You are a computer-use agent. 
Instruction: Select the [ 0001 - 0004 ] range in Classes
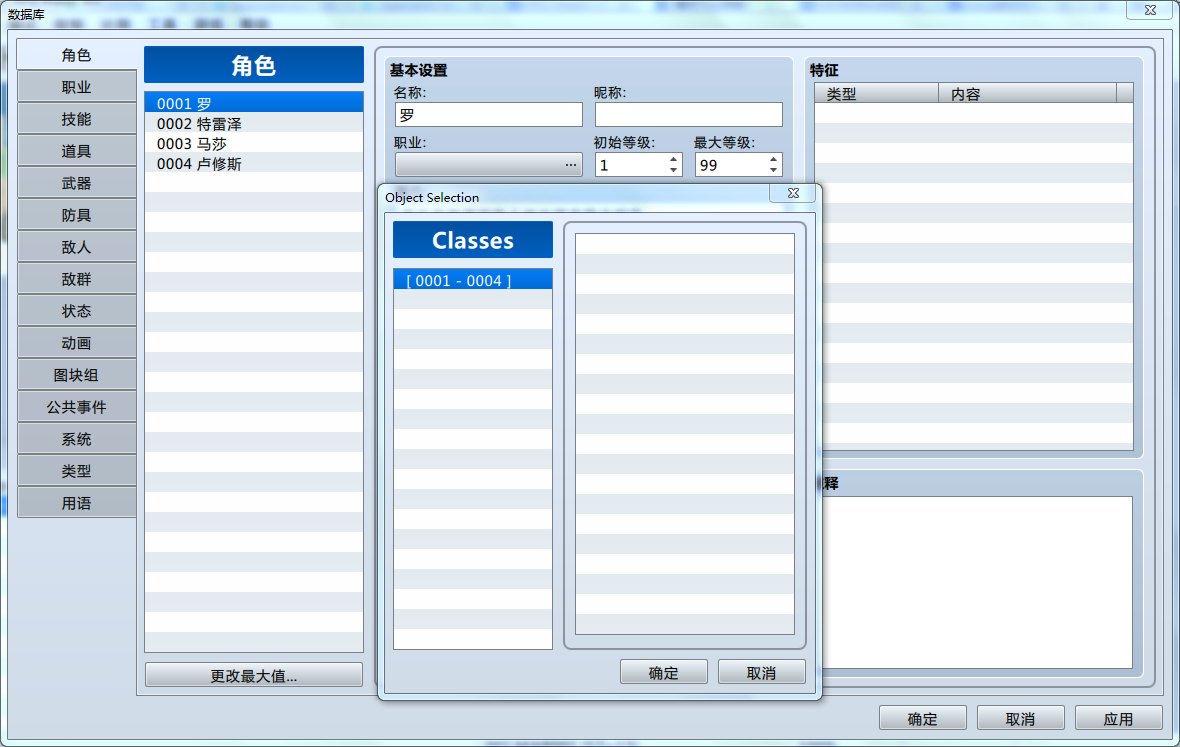[473, 280]
